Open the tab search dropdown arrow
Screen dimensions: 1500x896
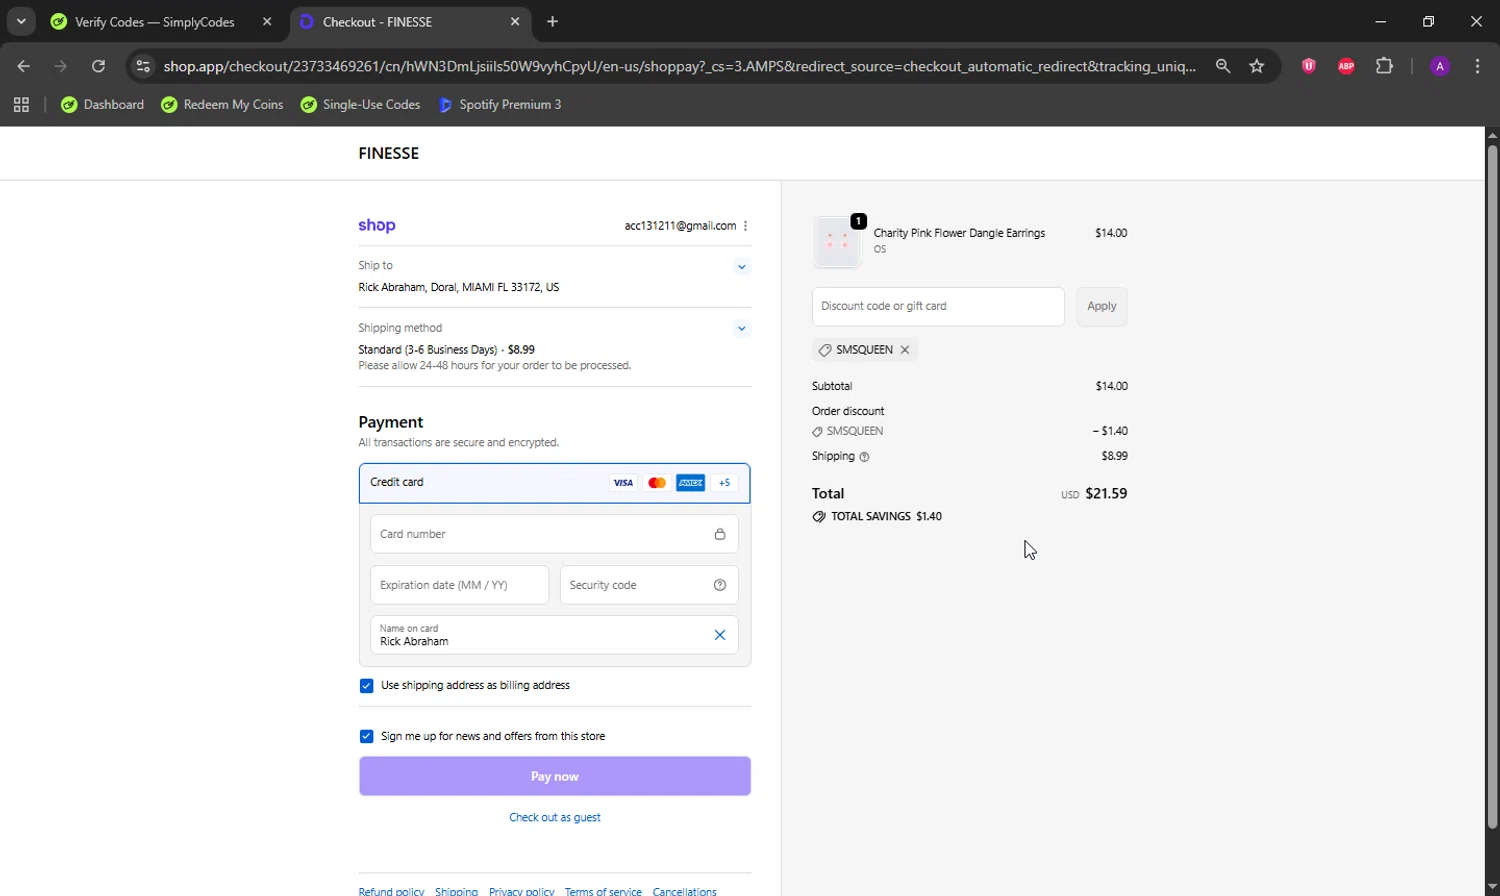(21, 21)
